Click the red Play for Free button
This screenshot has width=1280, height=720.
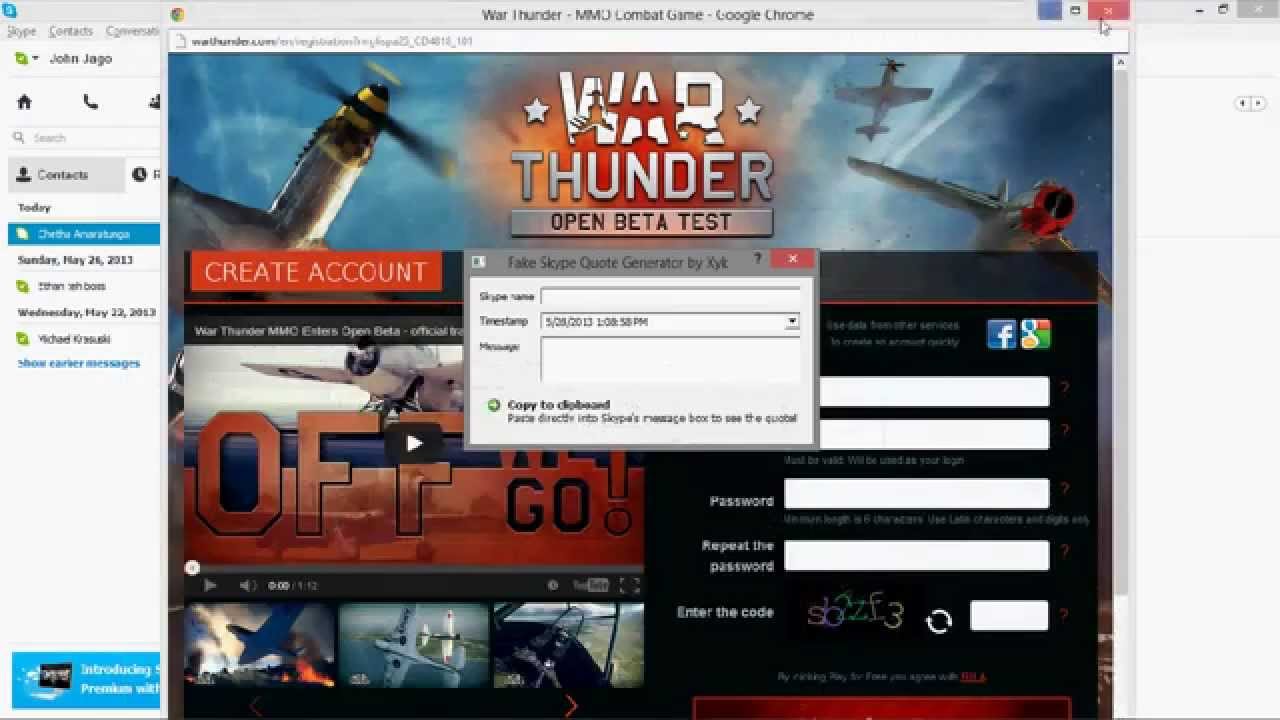click(882, 708)
